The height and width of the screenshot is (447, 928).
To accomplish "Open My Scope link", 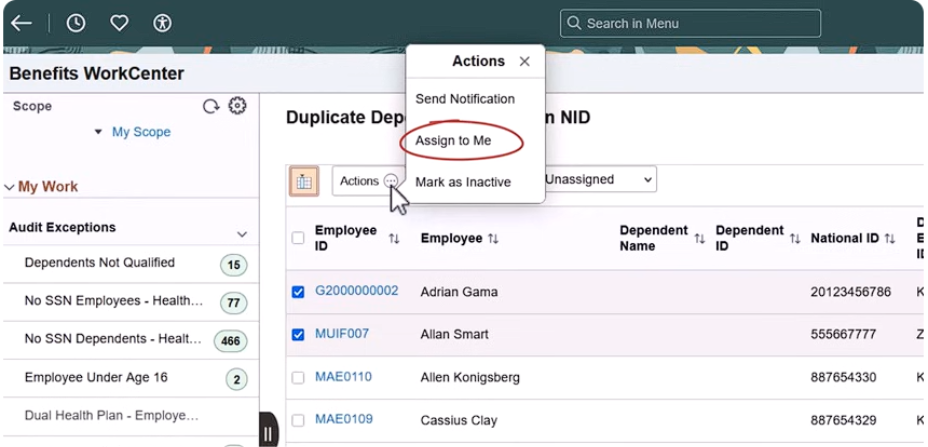I will (141, 132).
